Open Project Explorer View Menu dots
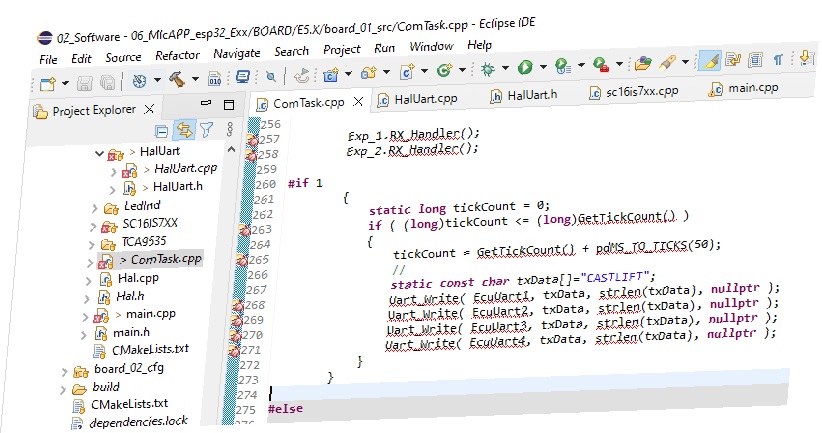822x433 pixels. point(230,128)
